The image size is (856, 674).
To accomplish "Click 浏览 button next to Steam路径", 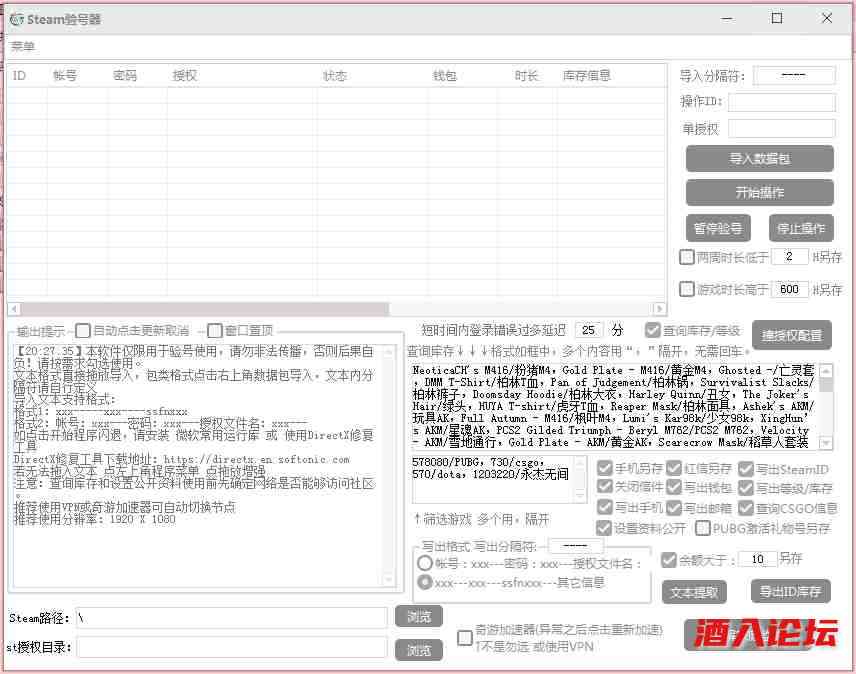I will (419, 618).
